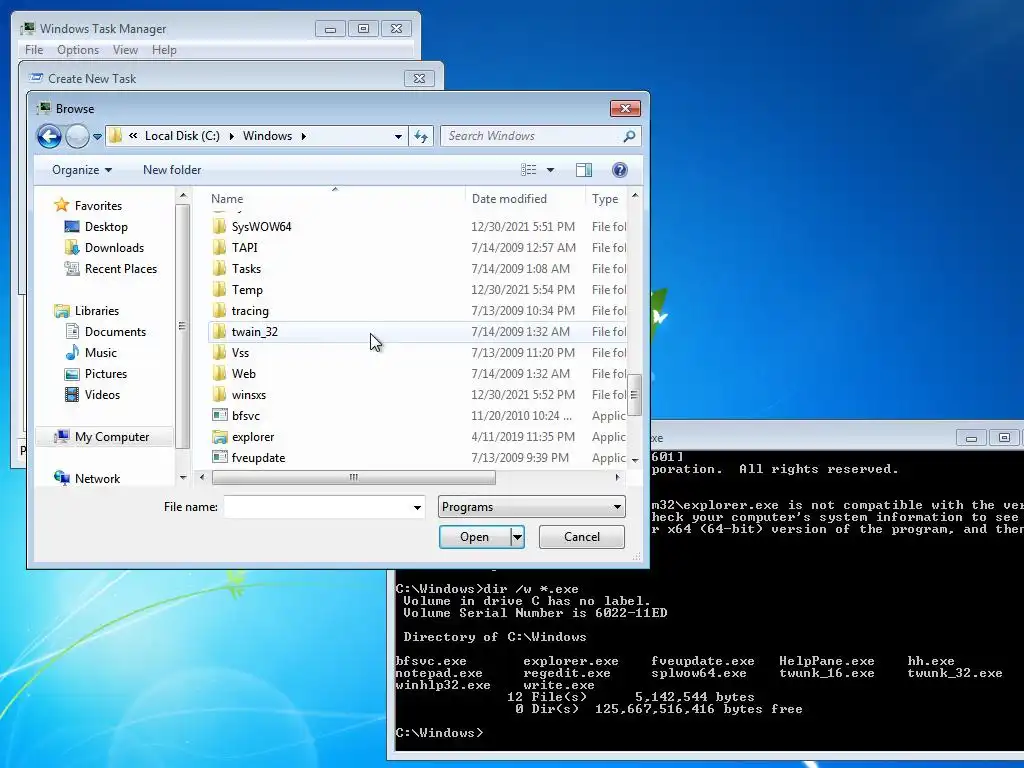Select Documents library

pyautogui.click(x=115, y=332)
